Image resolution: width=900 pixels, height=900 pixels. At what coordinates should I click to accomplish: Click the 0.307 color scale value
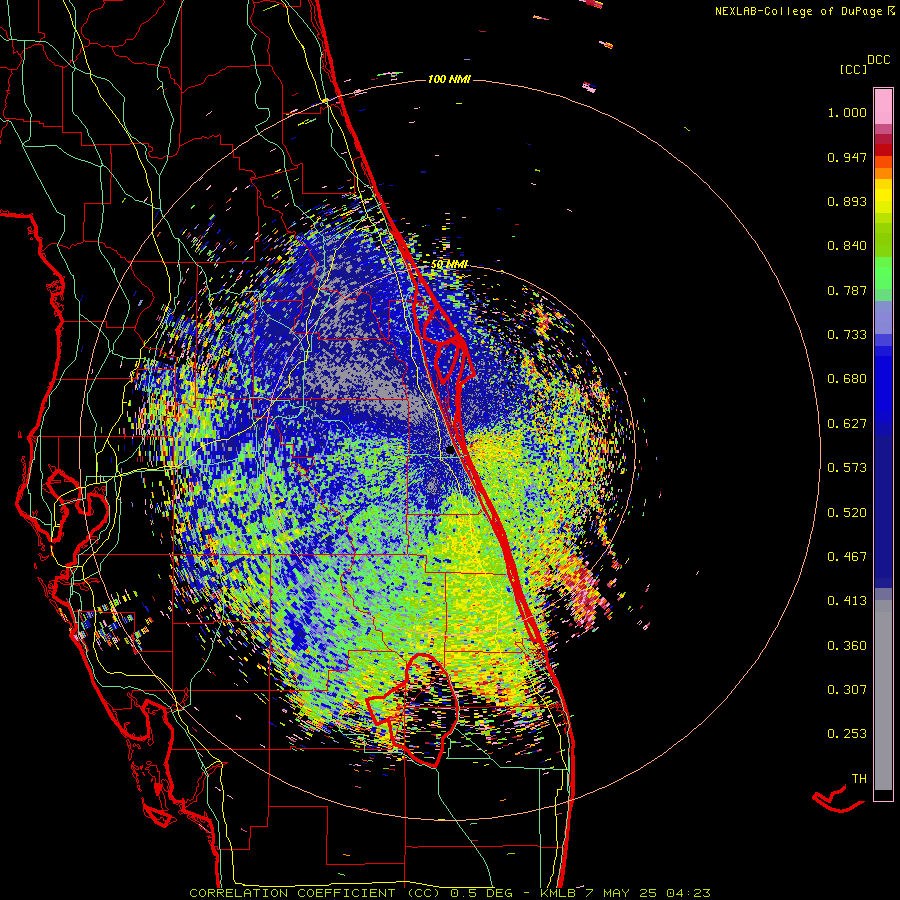pos(847,690)
